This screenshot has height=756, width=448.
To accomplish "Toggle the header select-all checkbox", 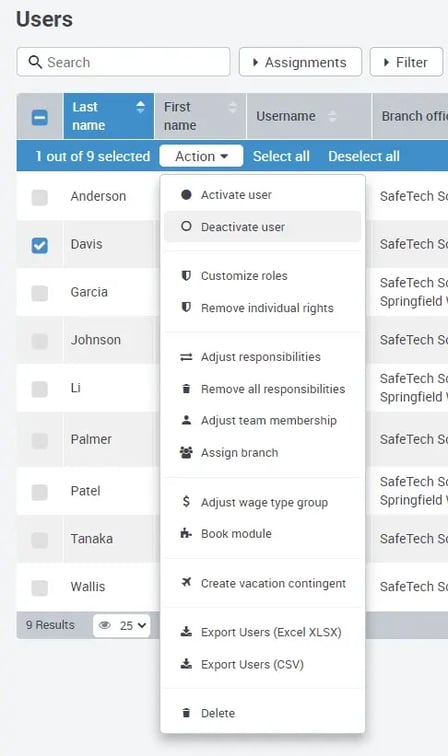I will (x=40, y=117).
